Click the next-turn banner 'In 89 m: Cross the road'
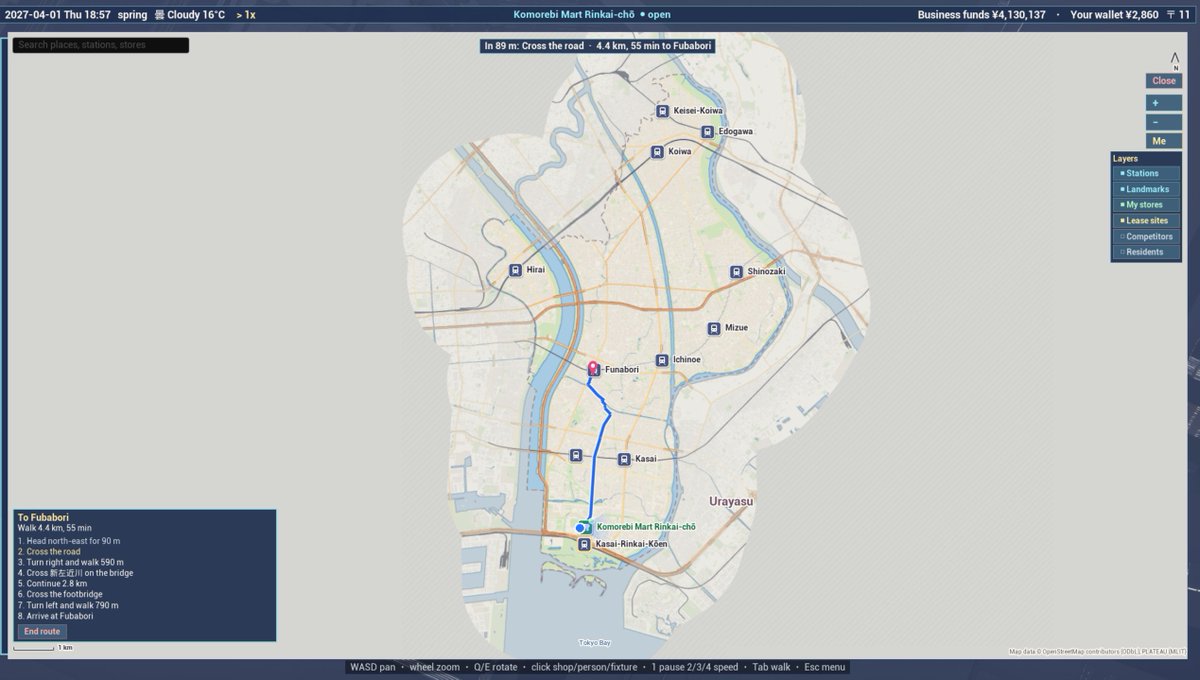The image size is (1200, 680). (598, 46)
